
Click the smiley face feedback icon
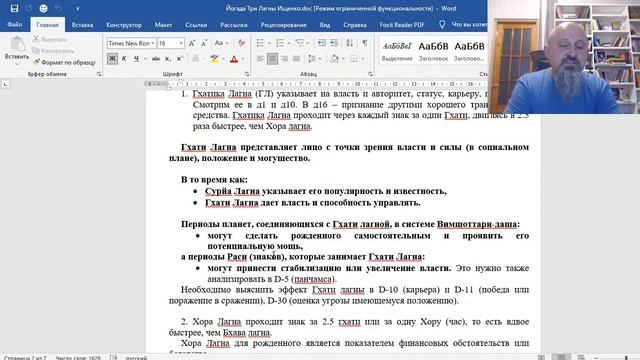(x=43, y=8)
